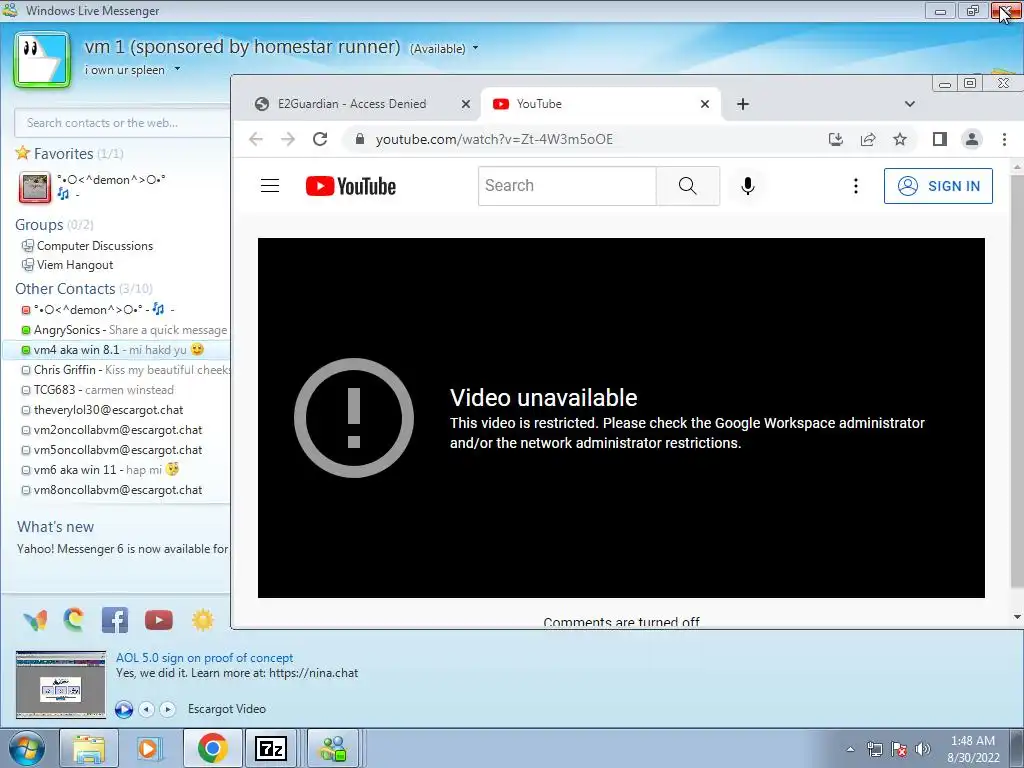1024x768 pixels.
Task: Click the YouTube icon in Messenger bottom bar
Action: 159,620
